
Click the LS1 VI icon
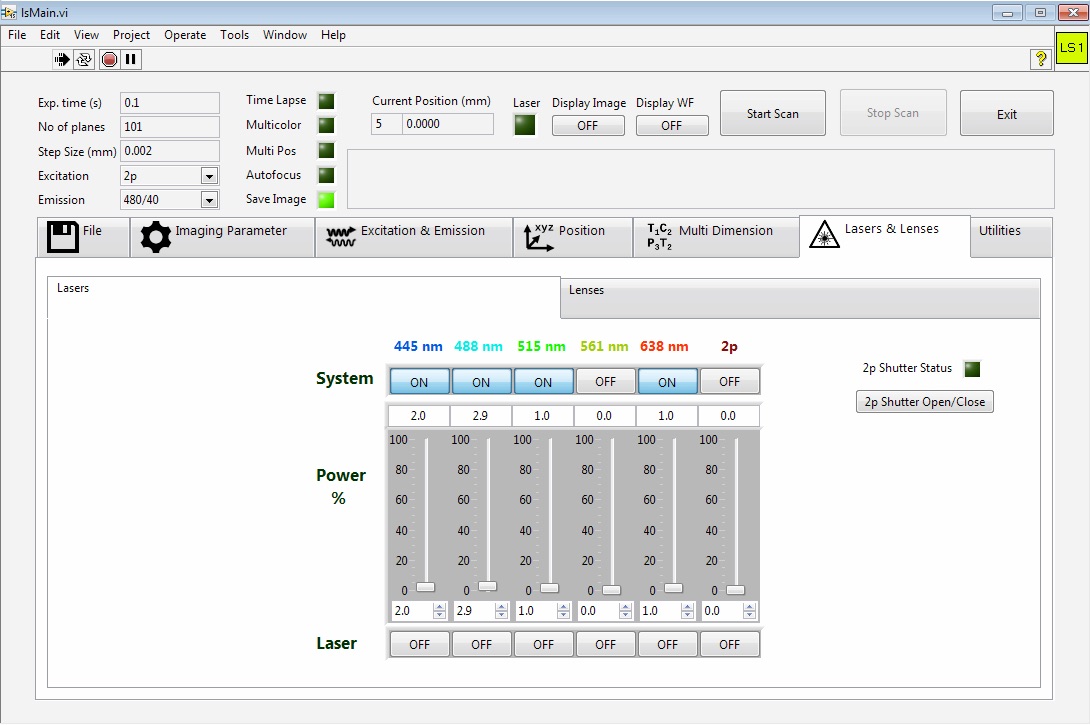pos(1071,48)
